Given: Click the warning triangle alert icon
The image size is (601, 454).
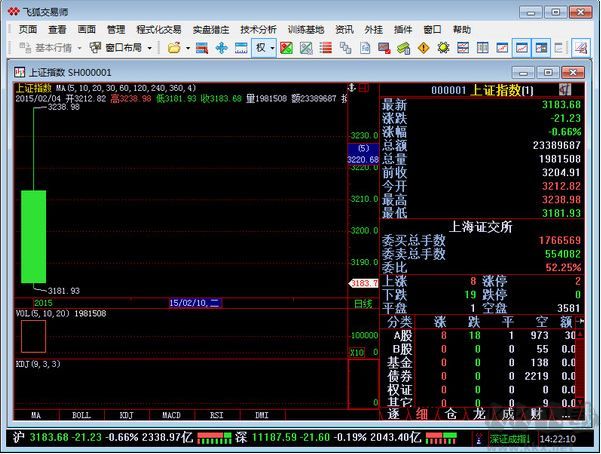Looking at the screenshot, I should [424, 48].
